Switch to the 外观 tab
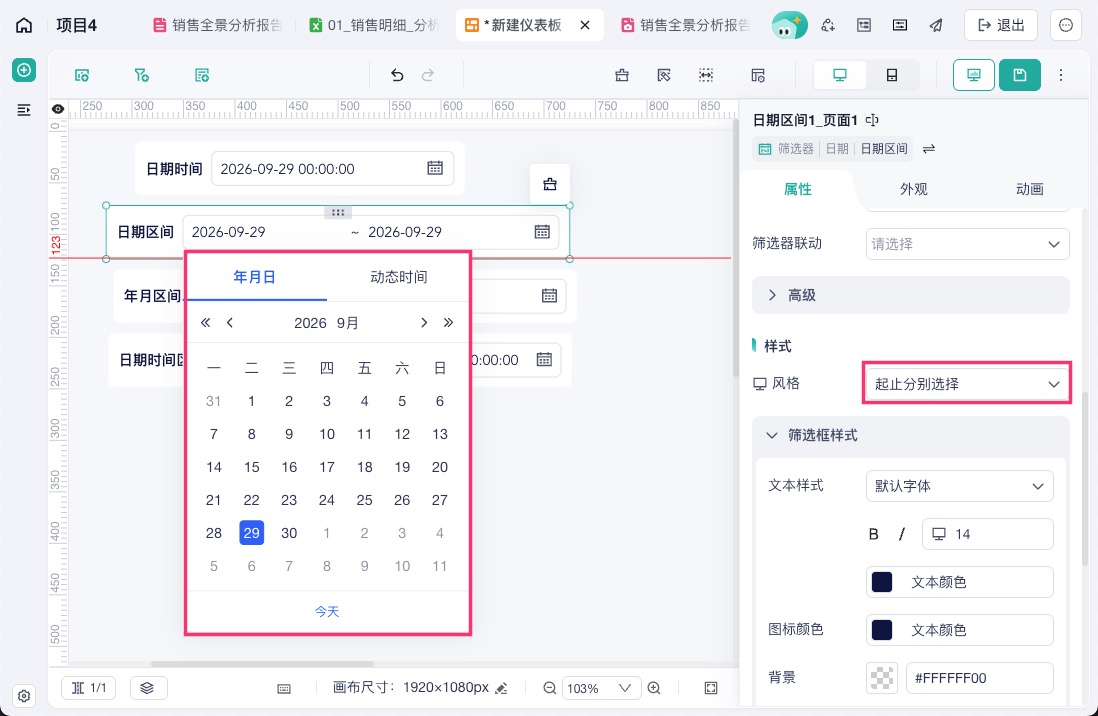 [914, 189]
